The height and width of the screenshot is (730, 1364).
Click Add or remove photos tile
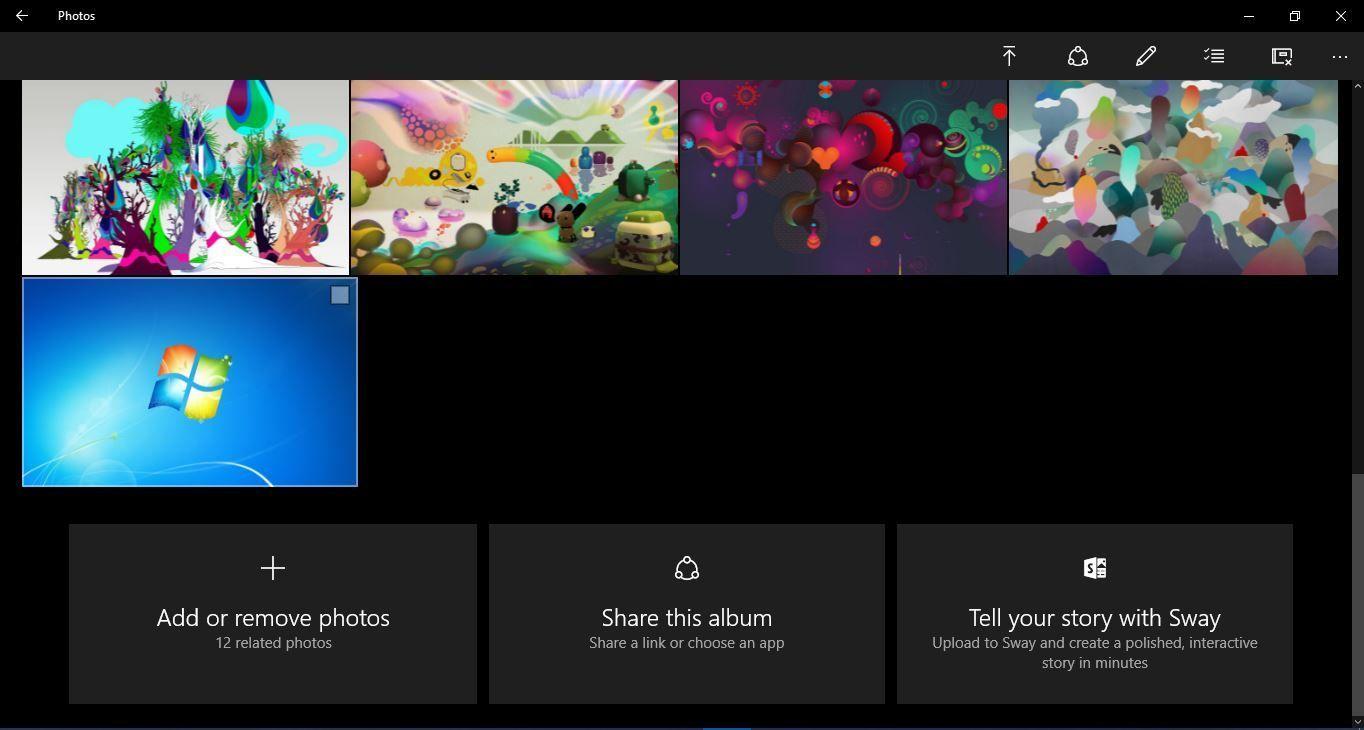pyautogui.click(x=273, y=614)
